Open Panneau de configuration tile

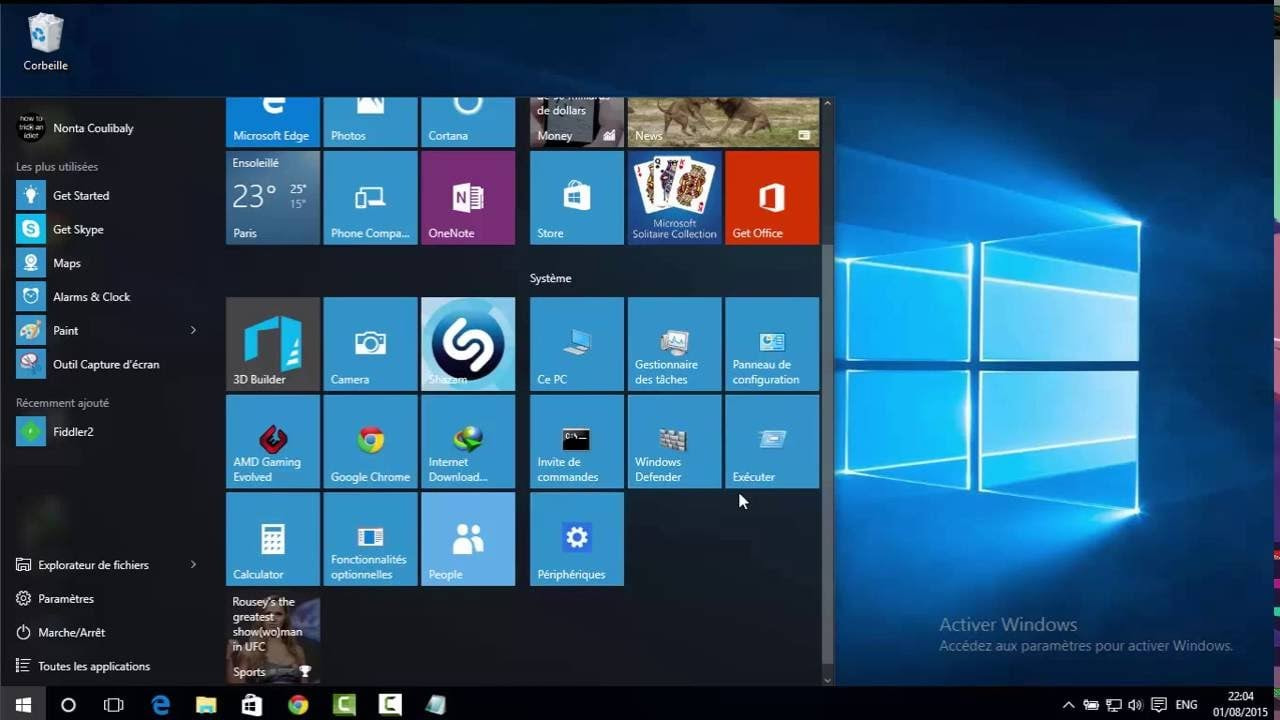point(772,343)
